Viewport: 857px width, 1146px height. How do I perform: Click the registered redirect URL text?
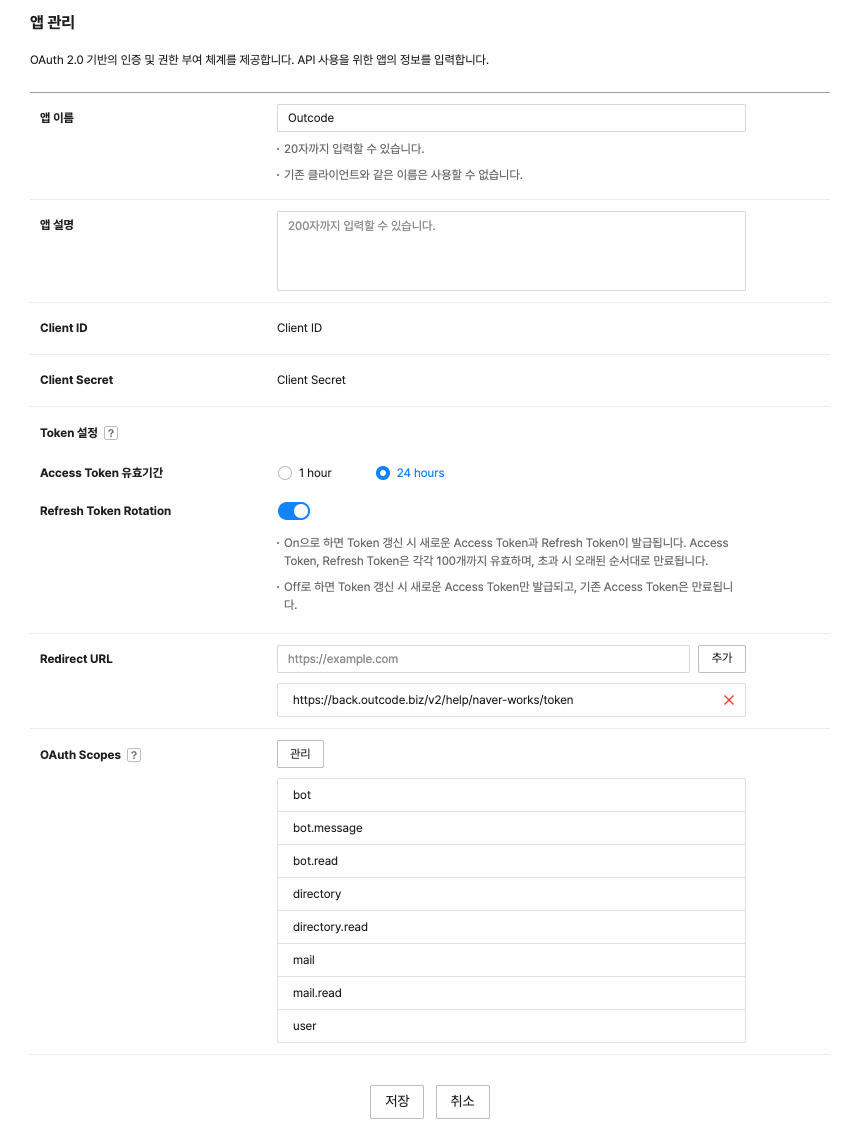[433, 700]
